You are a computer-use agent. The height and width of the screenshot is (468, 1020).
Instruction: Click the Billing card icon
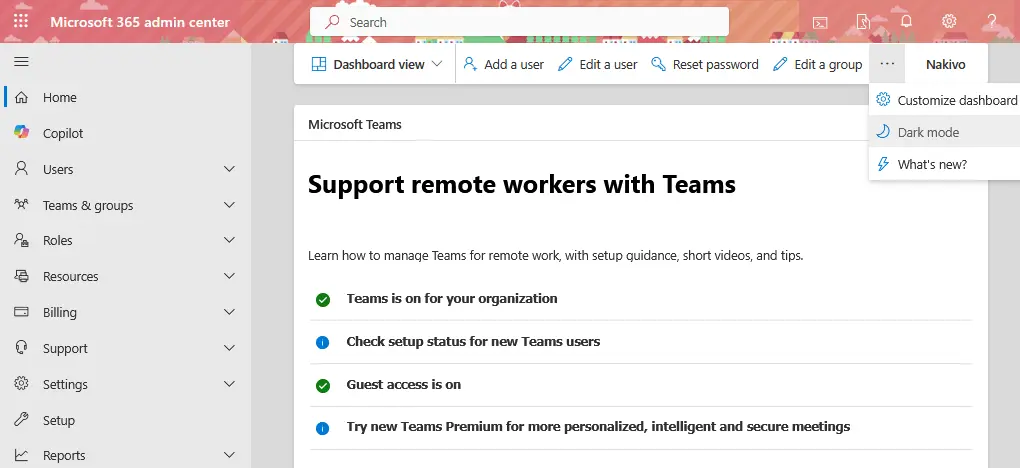point(21,312)
